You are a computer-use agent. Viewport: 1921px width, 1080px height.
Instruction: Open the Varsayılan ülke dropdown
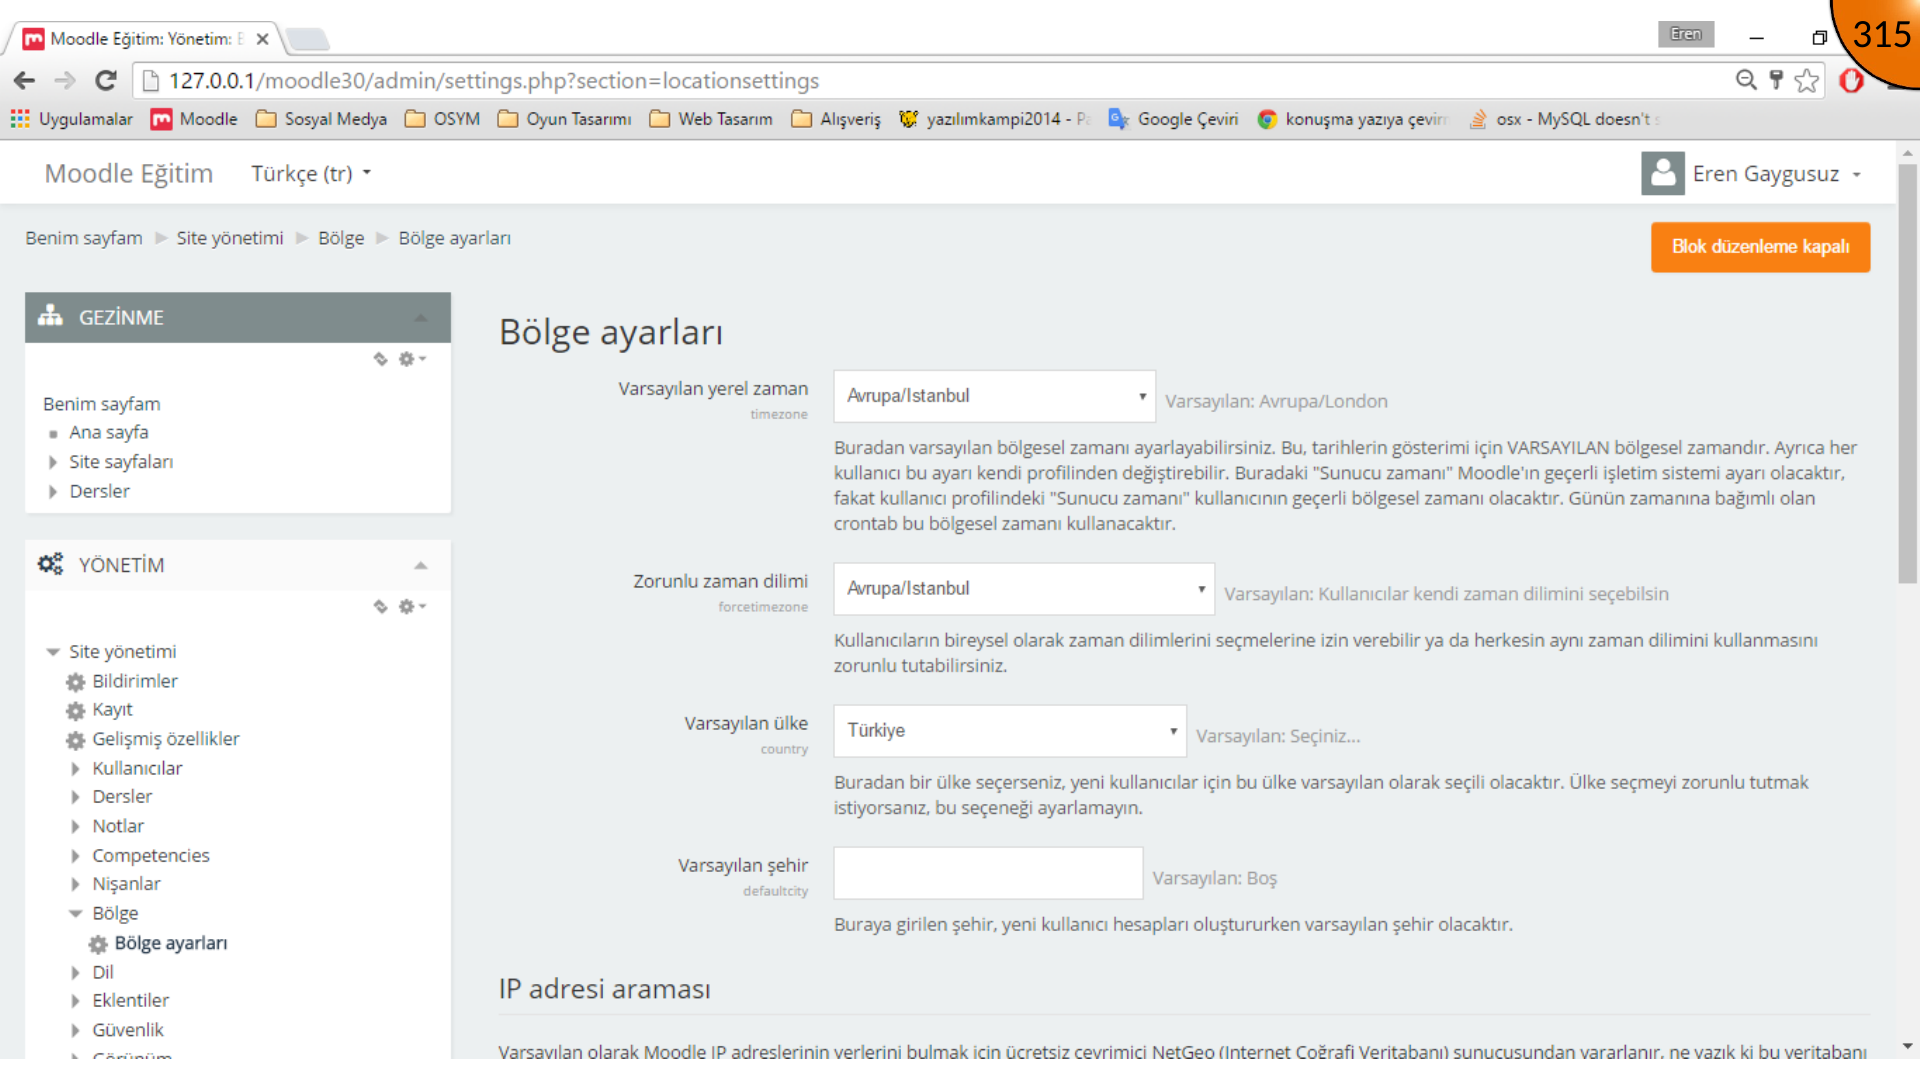[1010, 731]
